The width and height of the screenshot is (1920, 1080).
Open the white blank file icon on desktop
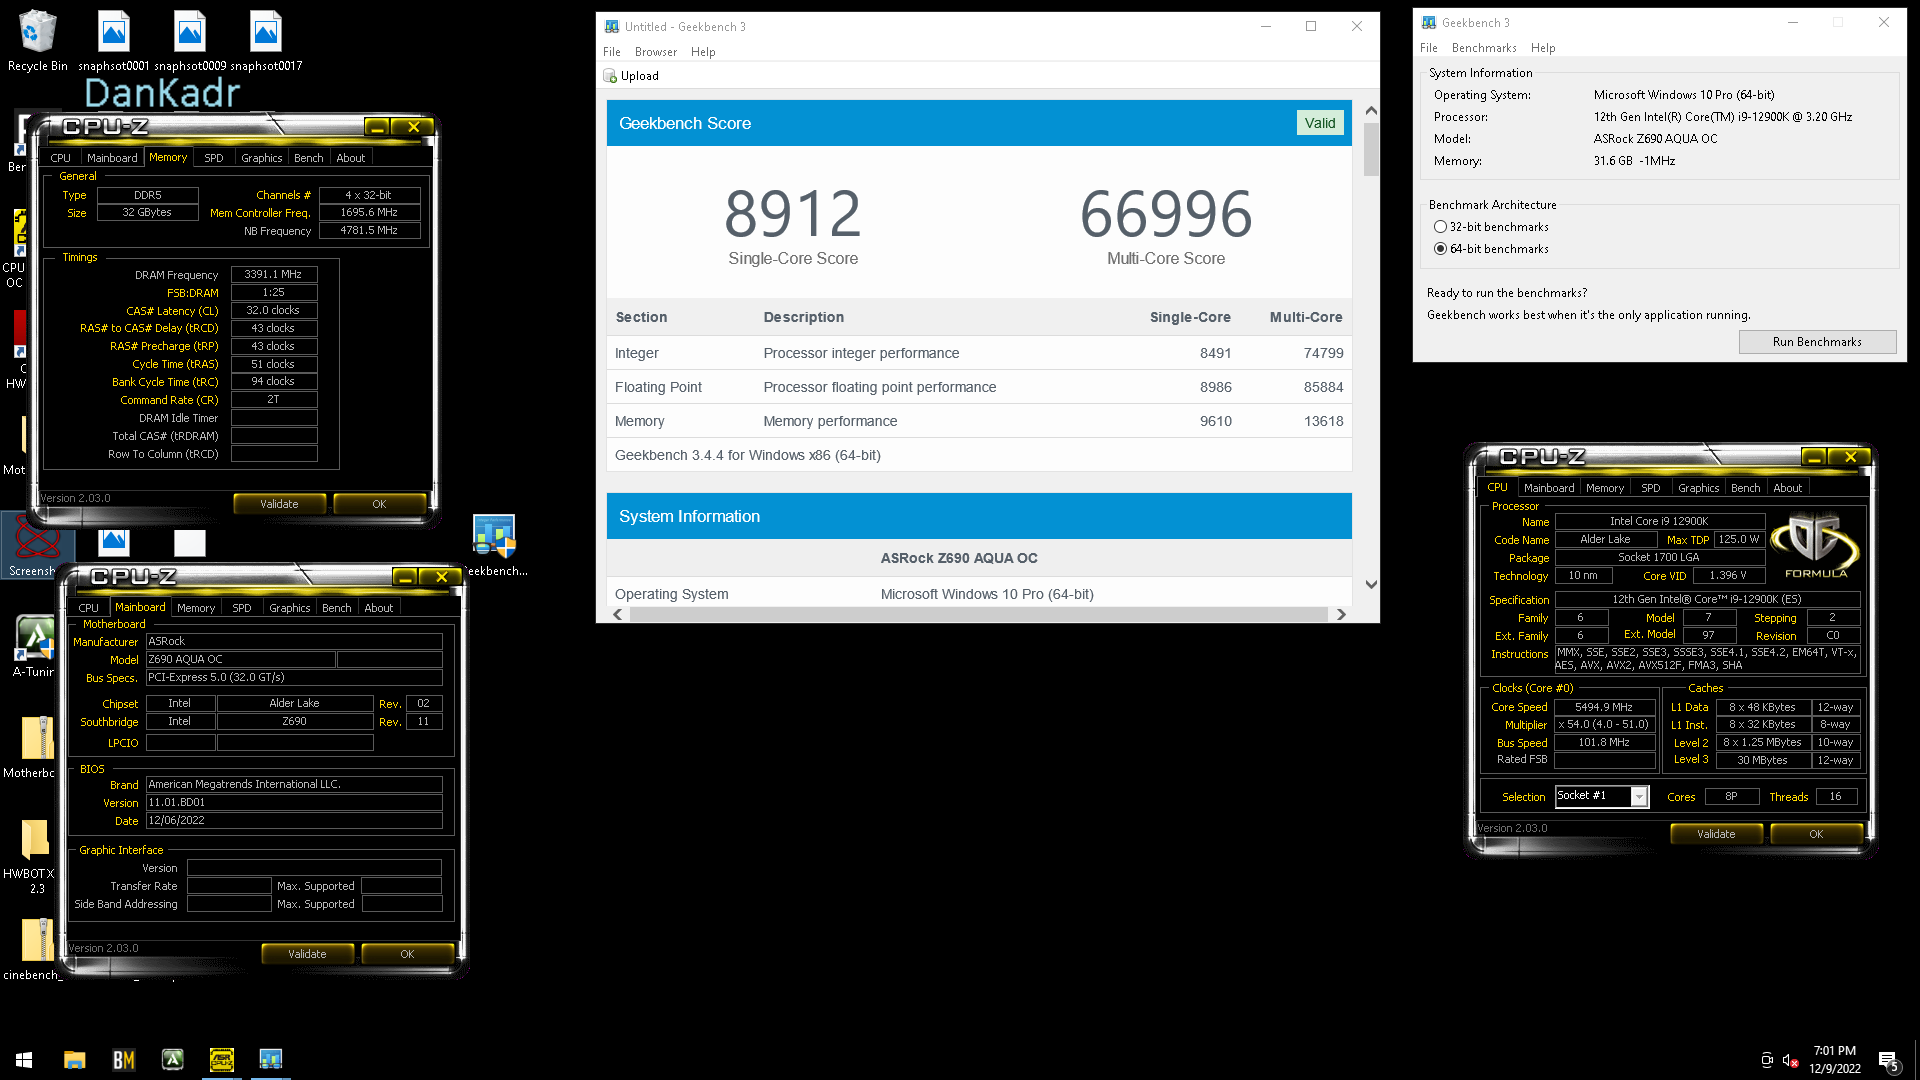(x=190, y=543)
